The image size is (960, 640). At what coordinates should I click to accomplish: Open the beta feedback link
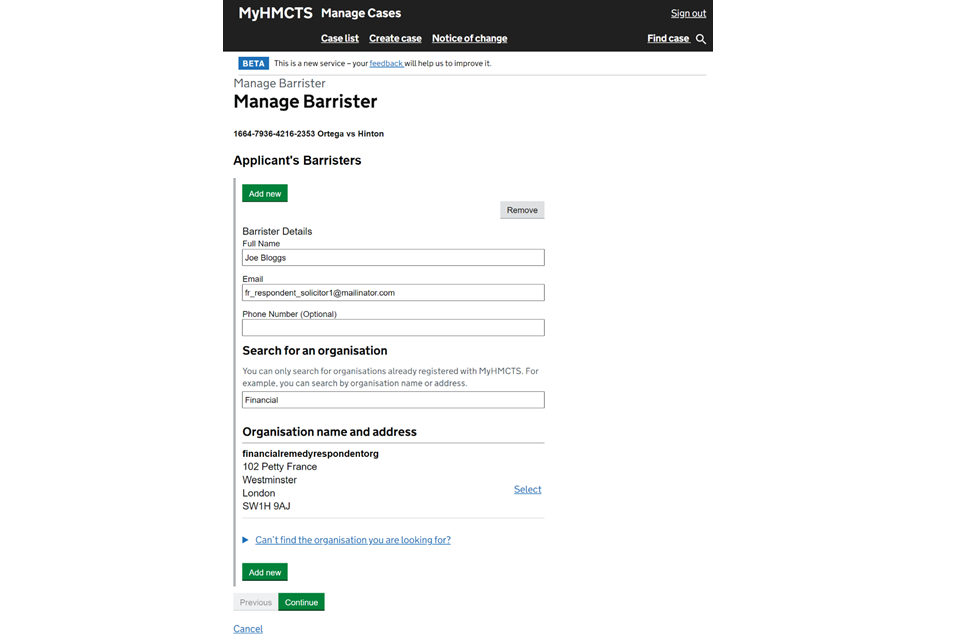click(x=386, y=64)
